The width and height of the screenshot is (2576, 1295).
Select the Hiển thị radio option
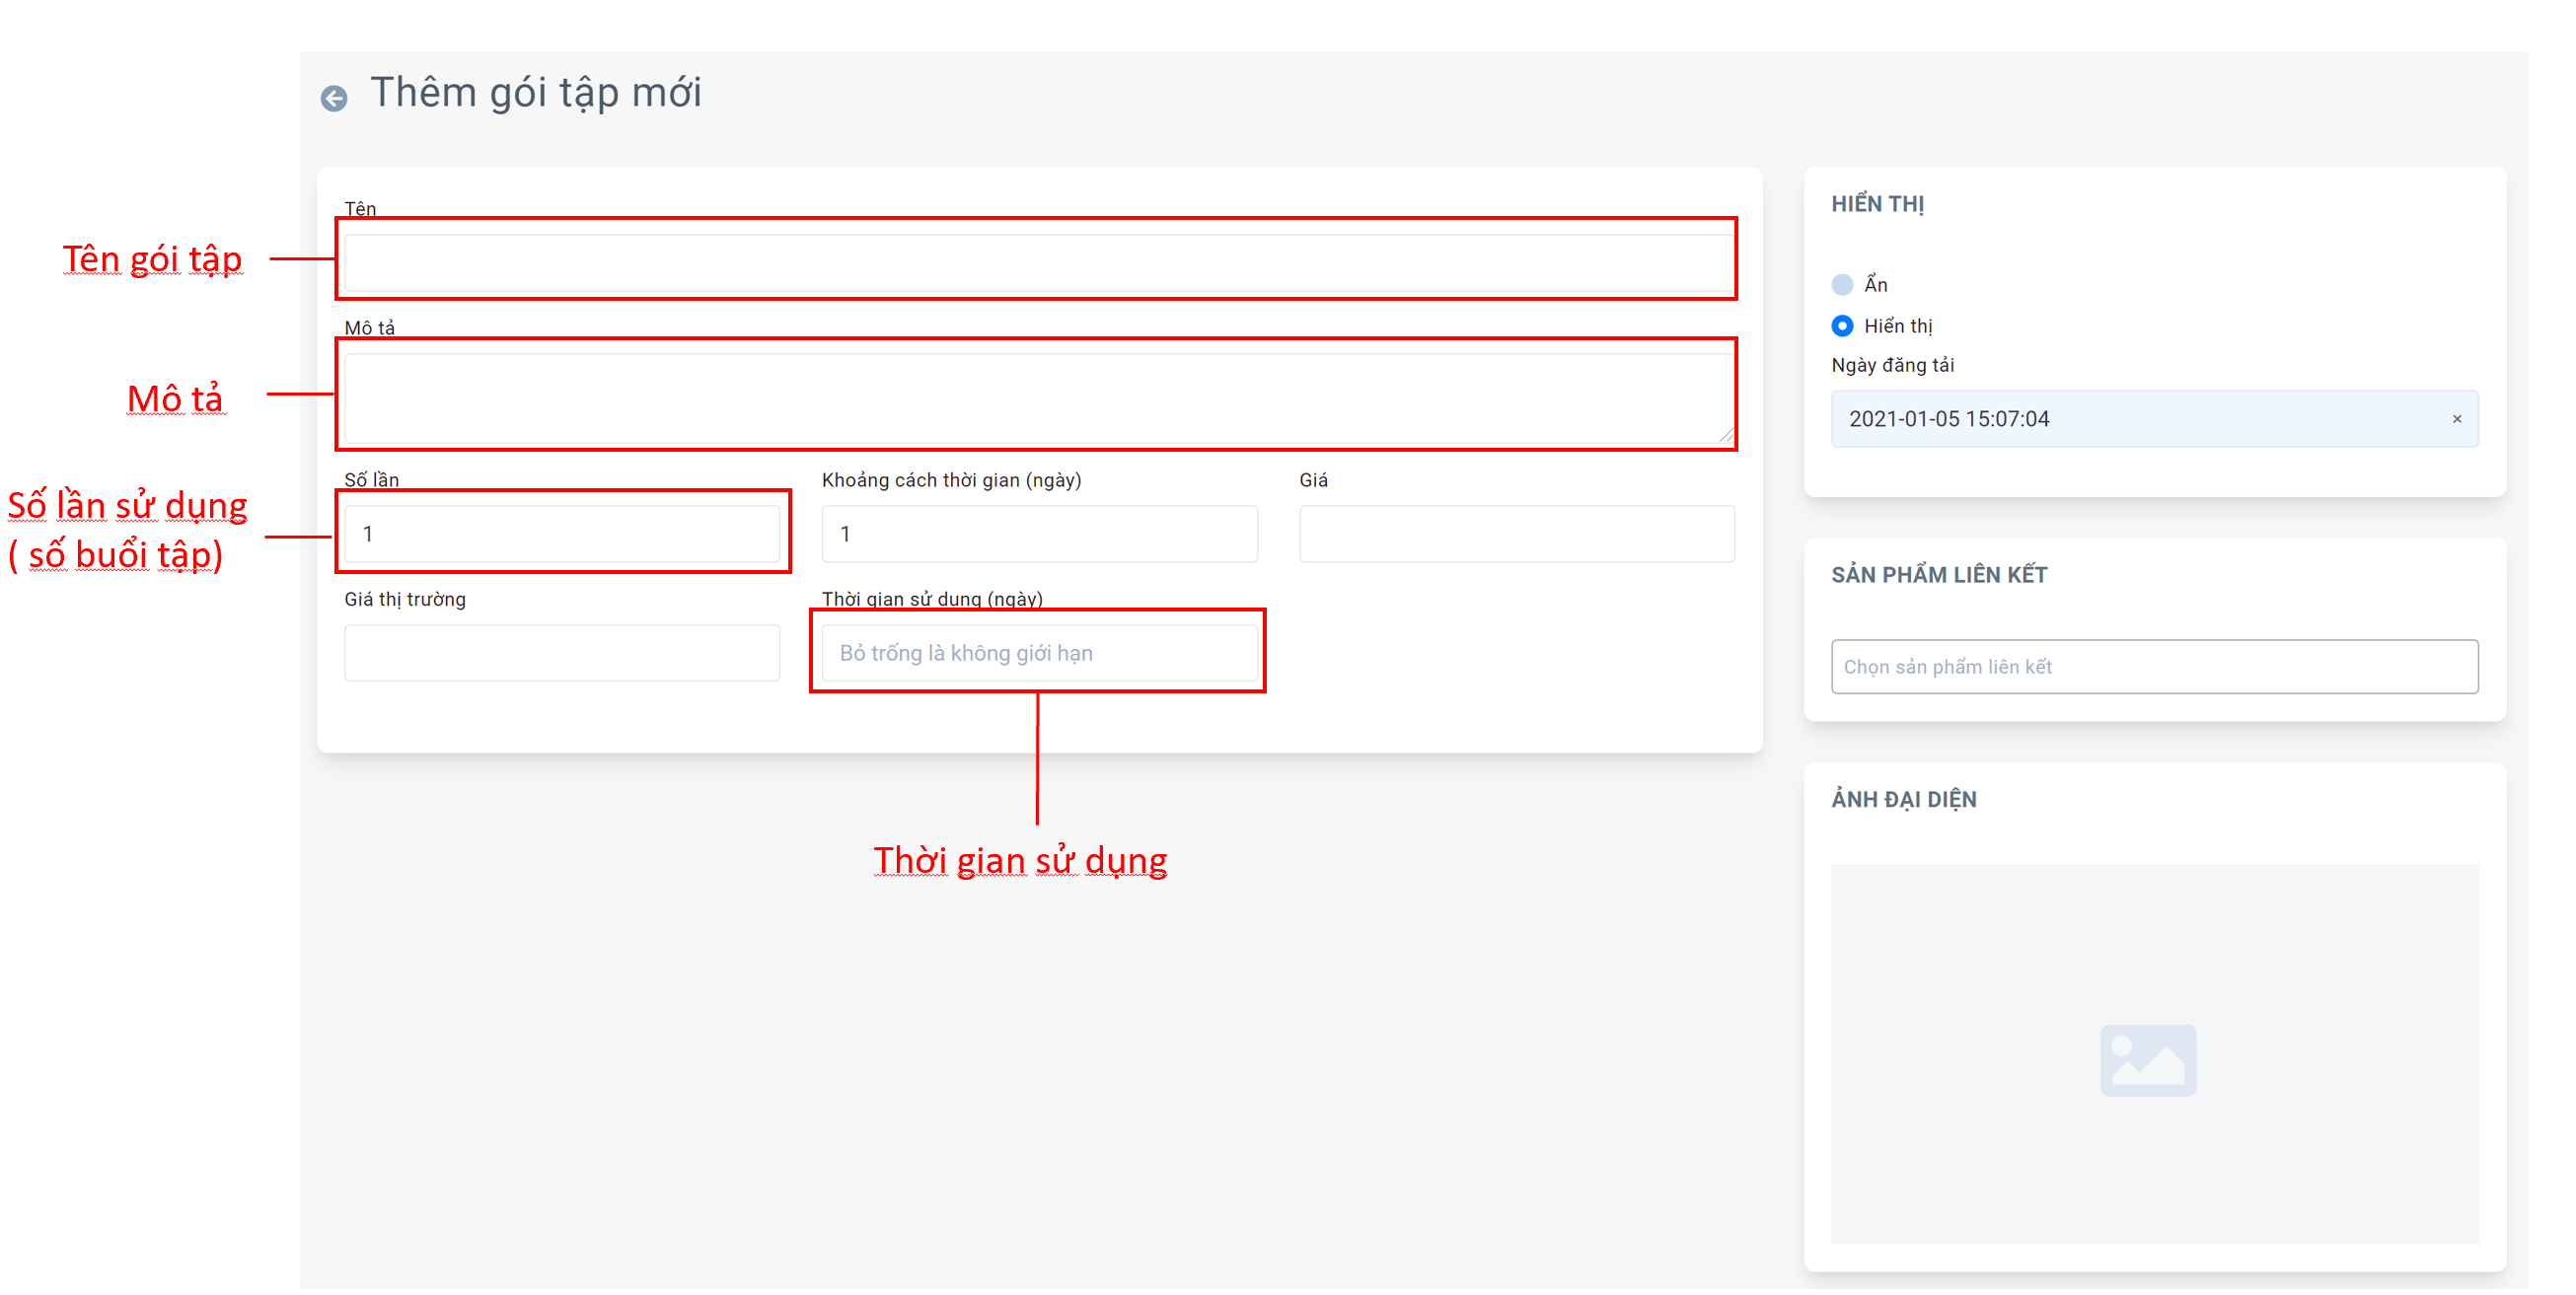click(1842, 326)
